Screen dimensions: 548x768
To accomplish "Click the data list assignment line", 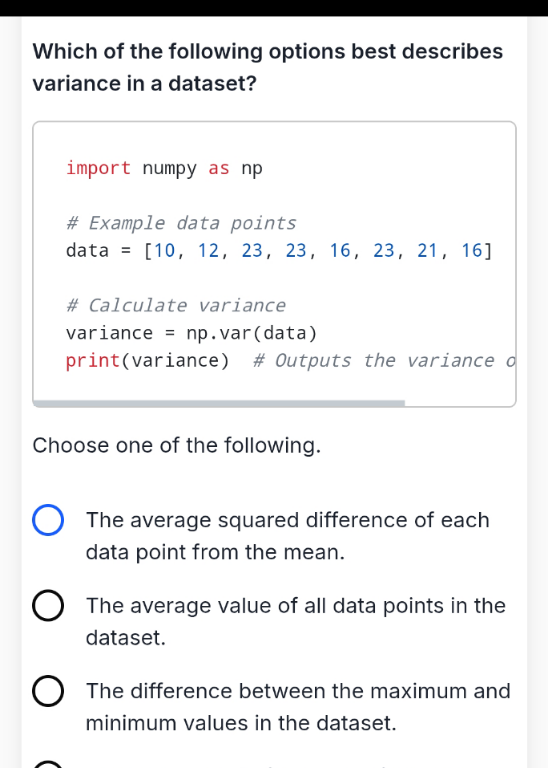I will [x=279, y=251].
